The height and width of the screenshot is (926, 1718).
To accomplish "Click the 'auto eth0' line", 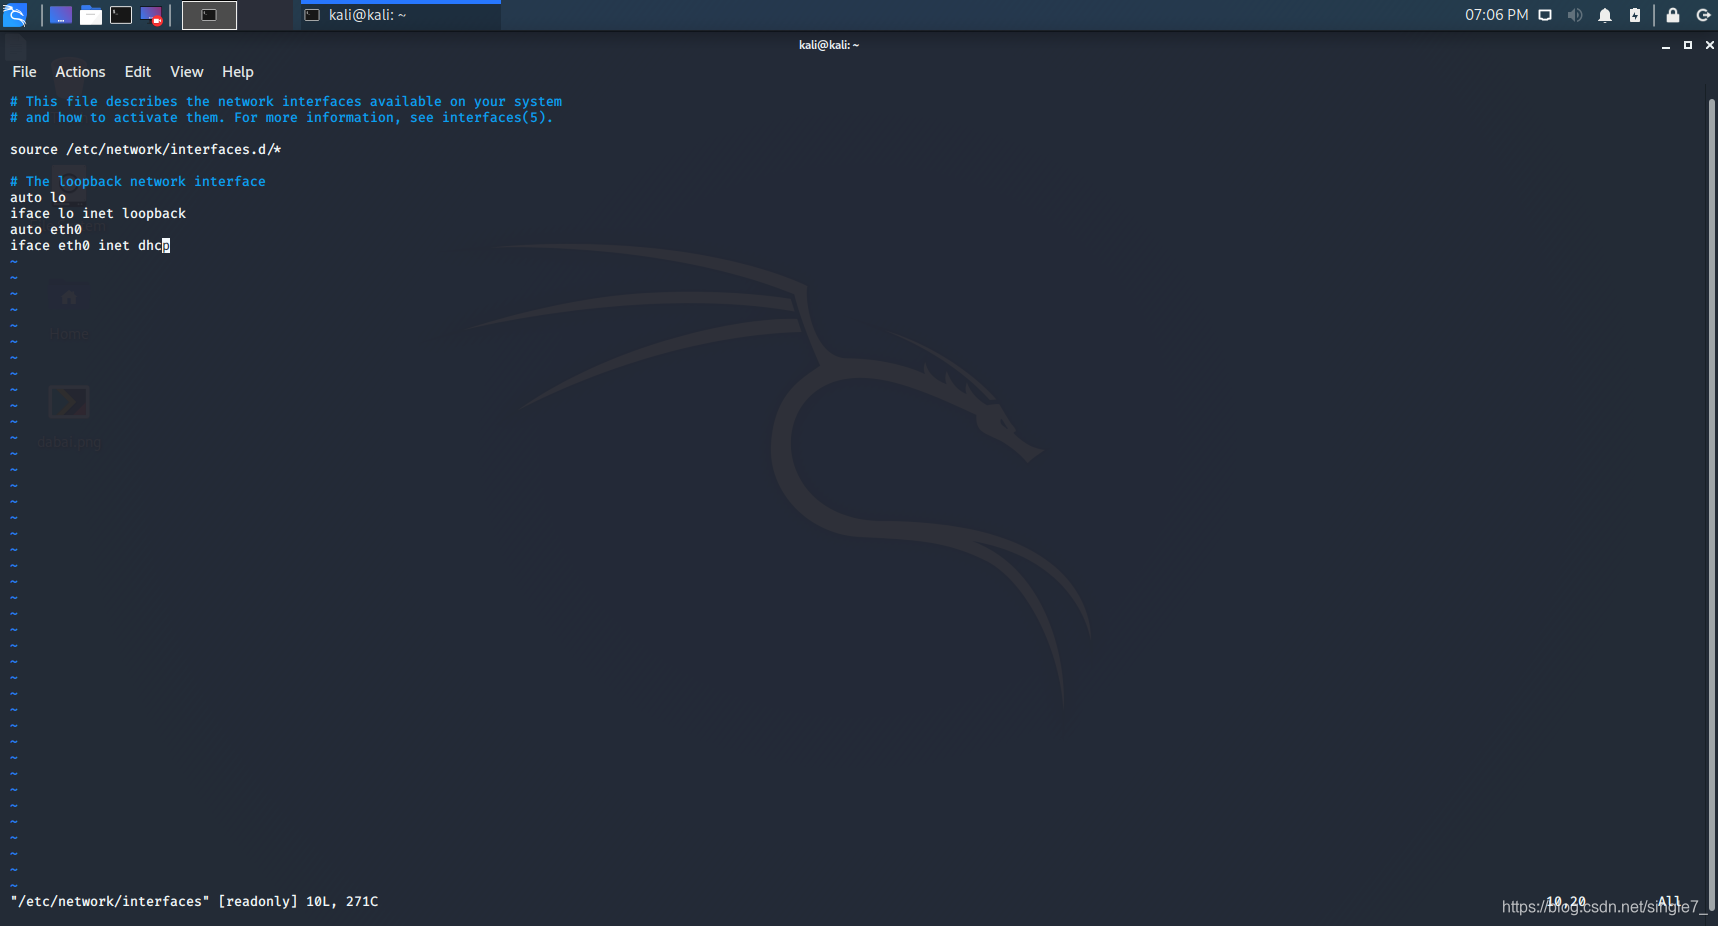I will [46, 230].
